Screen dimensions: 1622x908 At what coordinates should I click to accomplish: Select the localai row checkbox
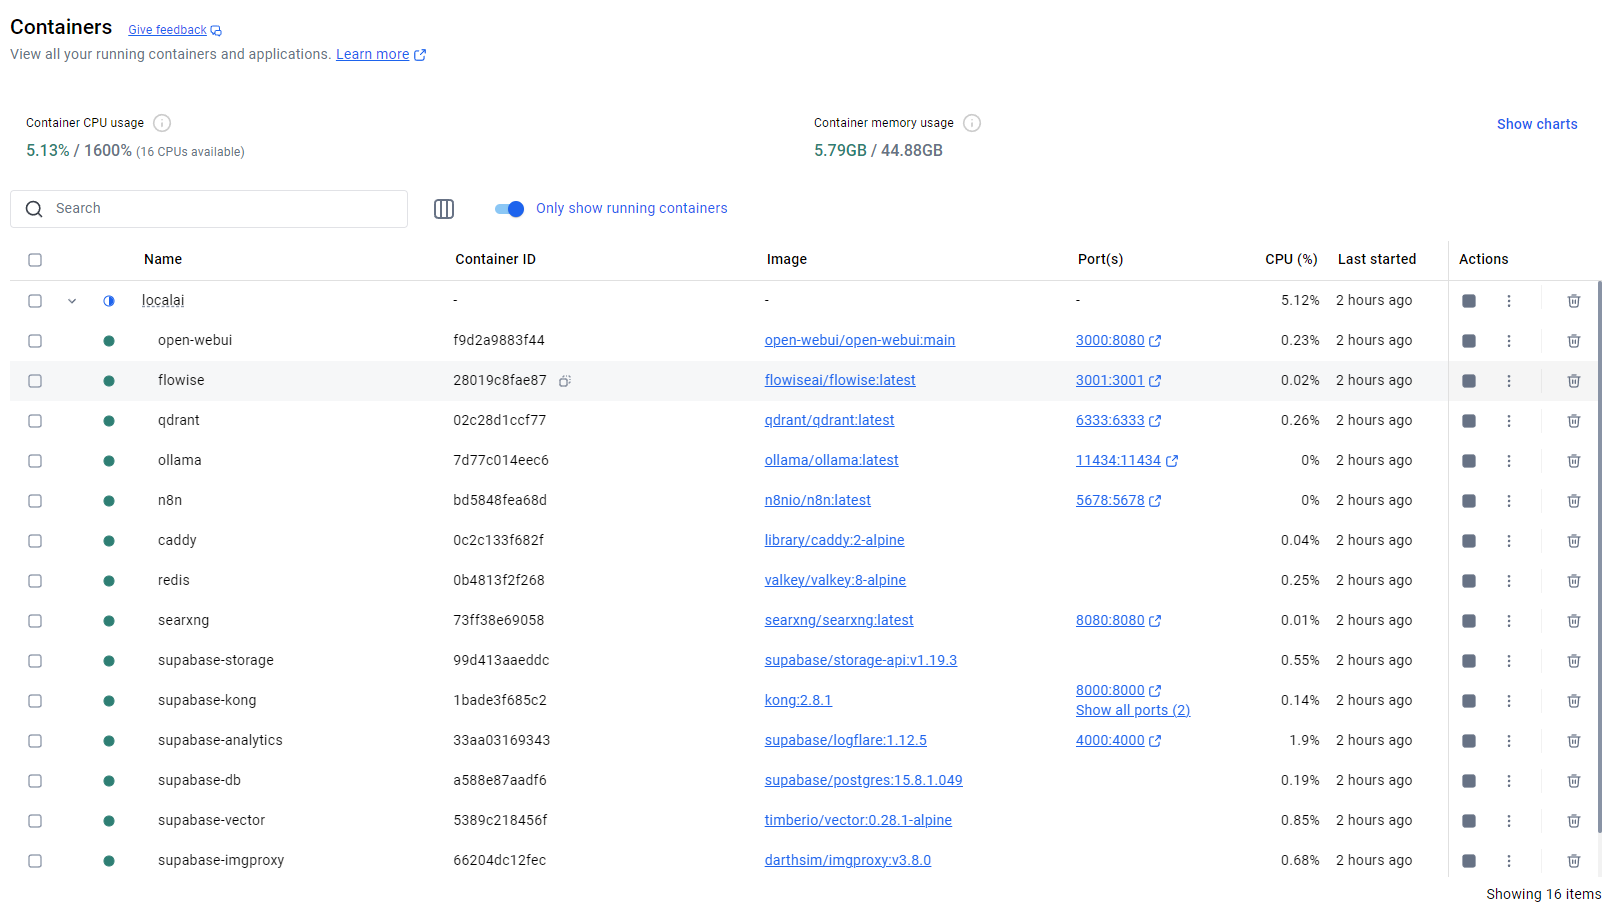[x=35, y=301]
